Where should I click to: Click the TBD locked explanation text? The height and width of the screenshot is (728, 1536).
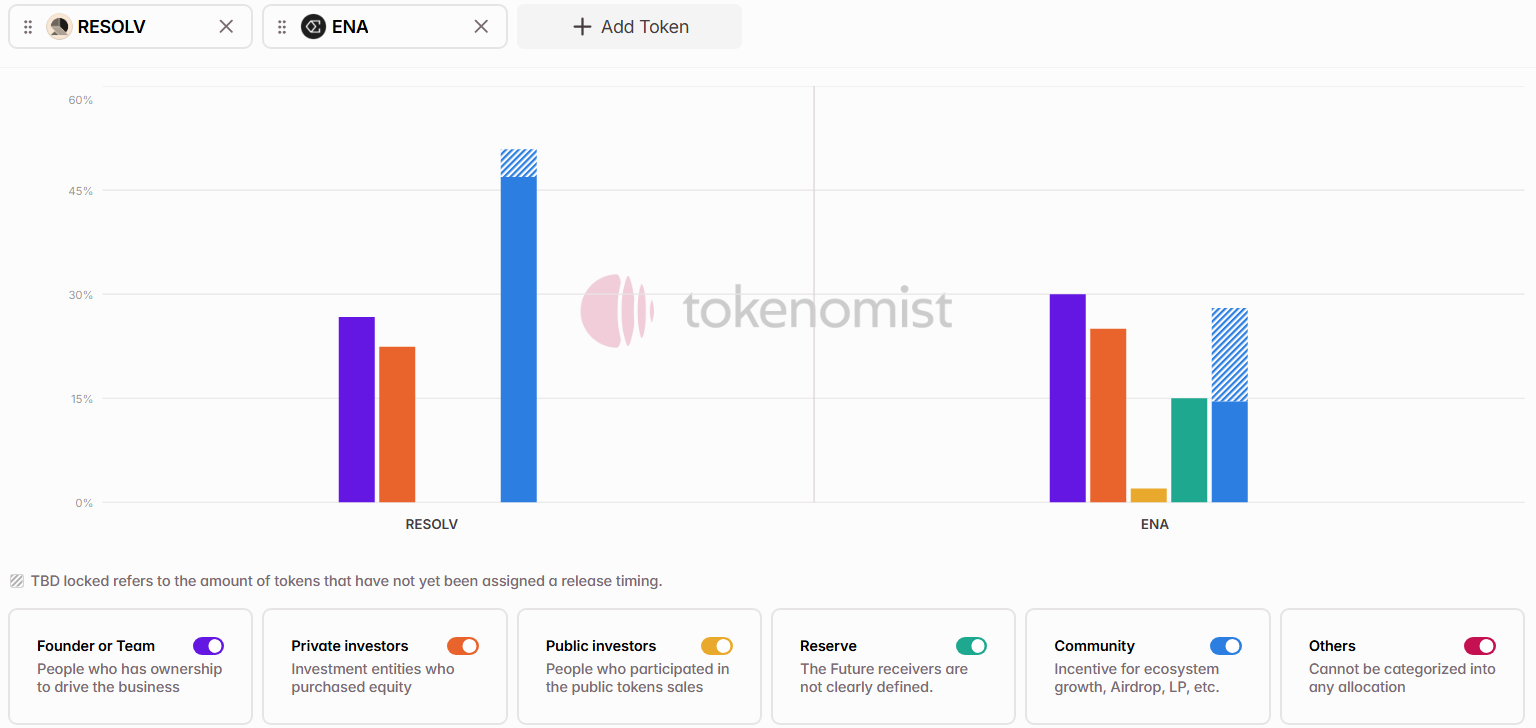click(x=346, y=581)
